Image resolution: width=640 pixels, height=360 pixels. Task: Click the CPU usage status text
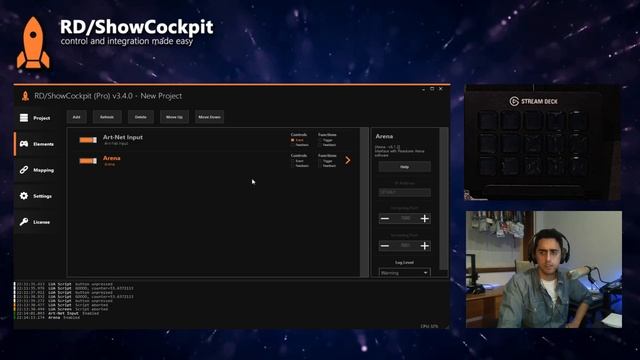[x=429, y=326]
